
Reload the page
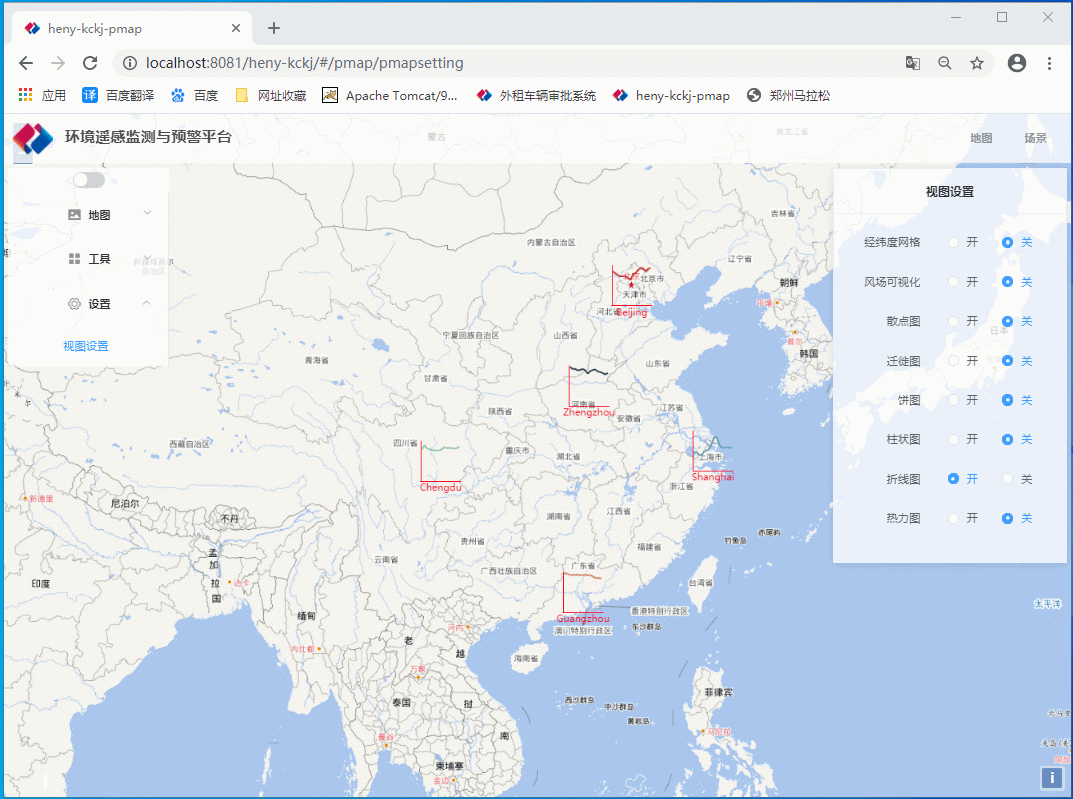pyautogui.click(x=90, y=63)
